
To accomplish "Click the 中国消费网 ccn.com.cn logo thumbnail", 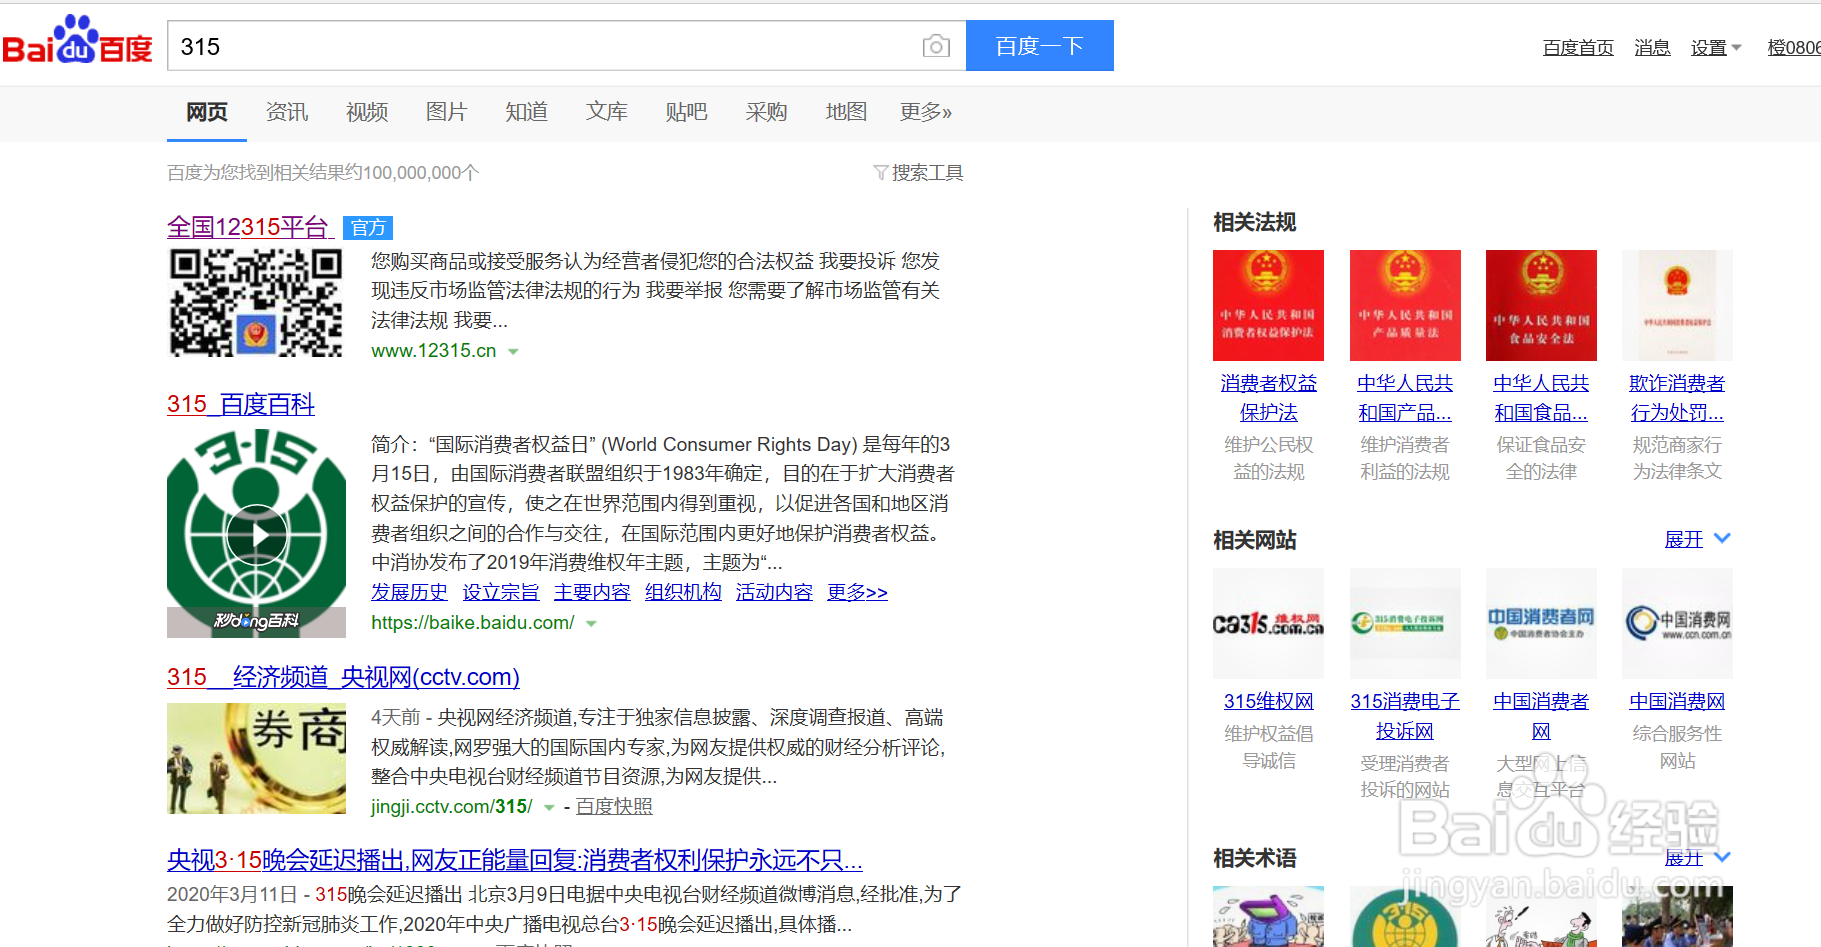I will (1677, 623).
